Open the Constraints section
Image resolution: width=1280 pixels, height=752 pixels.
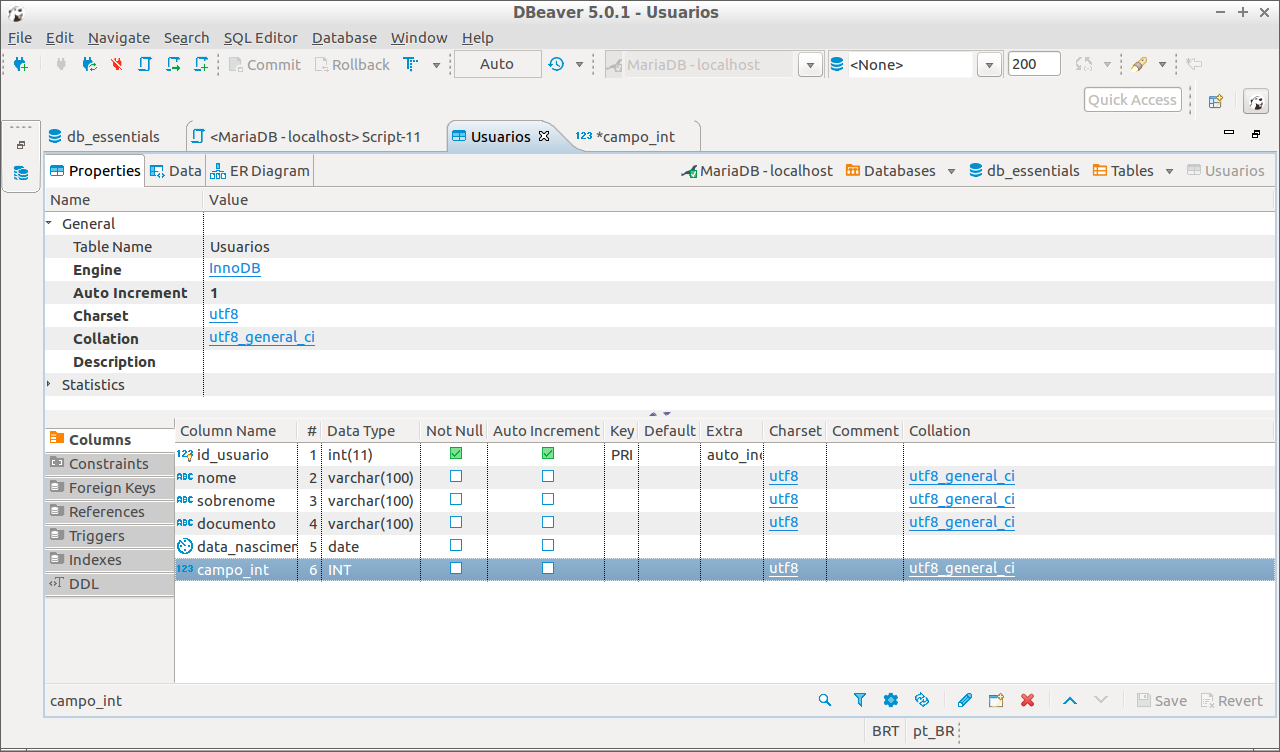click(x=109, y=464)
